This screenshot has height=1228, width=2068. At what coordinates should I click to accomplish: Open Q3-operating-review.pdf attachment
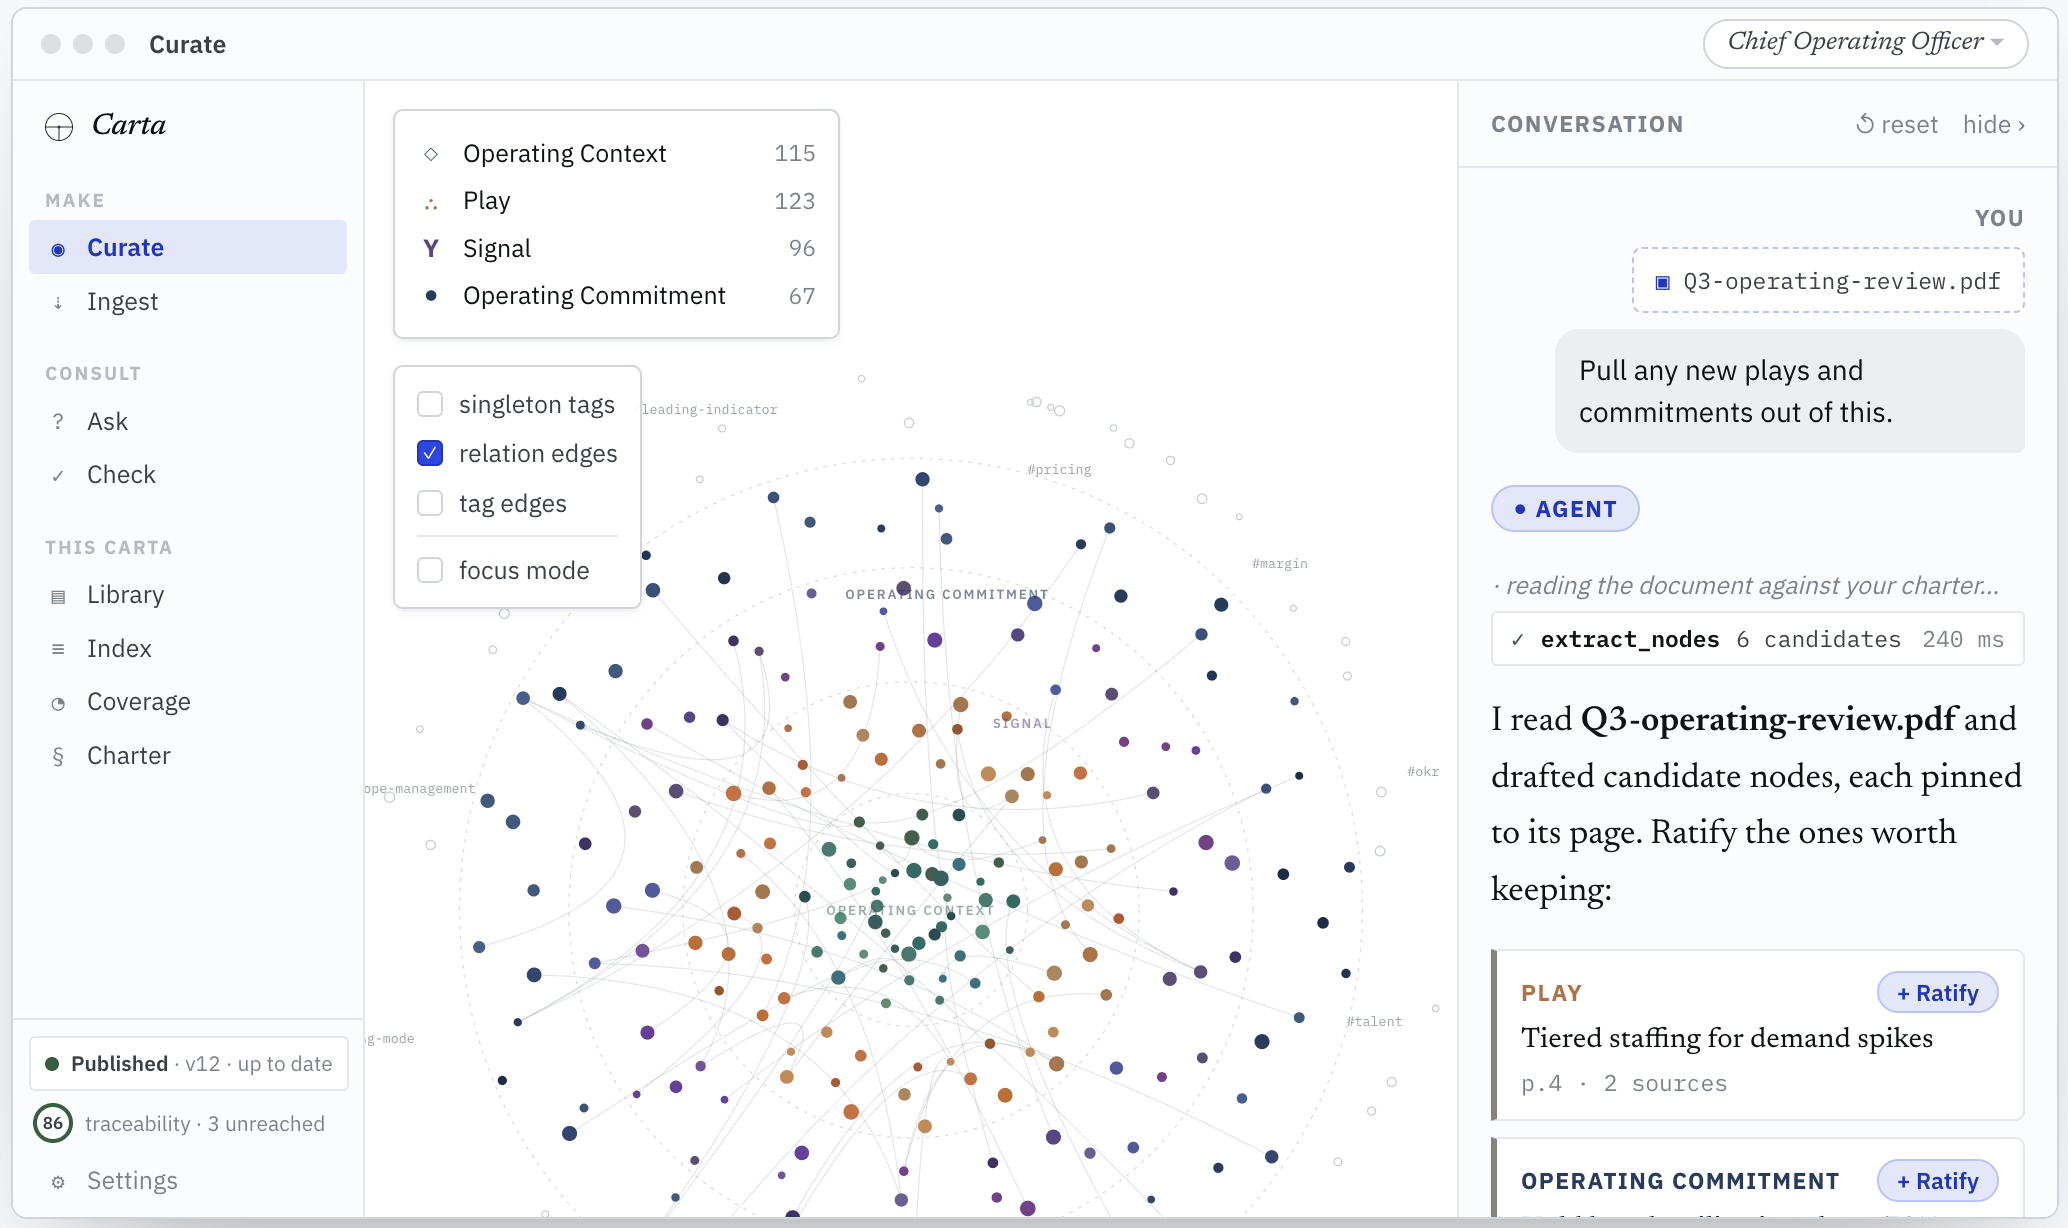point(1828,281)
